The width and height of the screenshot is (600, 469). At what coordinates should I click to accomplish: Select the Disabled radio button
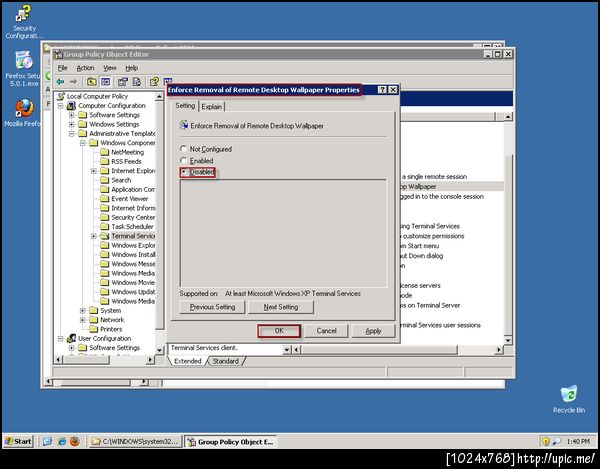pyautogui.click(x=184, y=172)
